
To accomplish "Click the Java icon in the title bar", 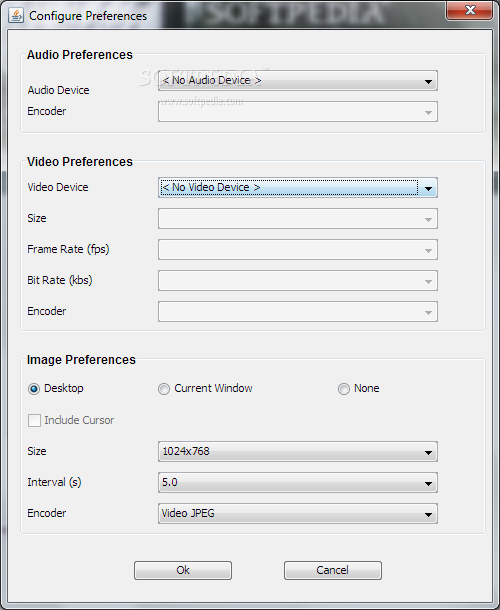I will [x=16, y=16].
